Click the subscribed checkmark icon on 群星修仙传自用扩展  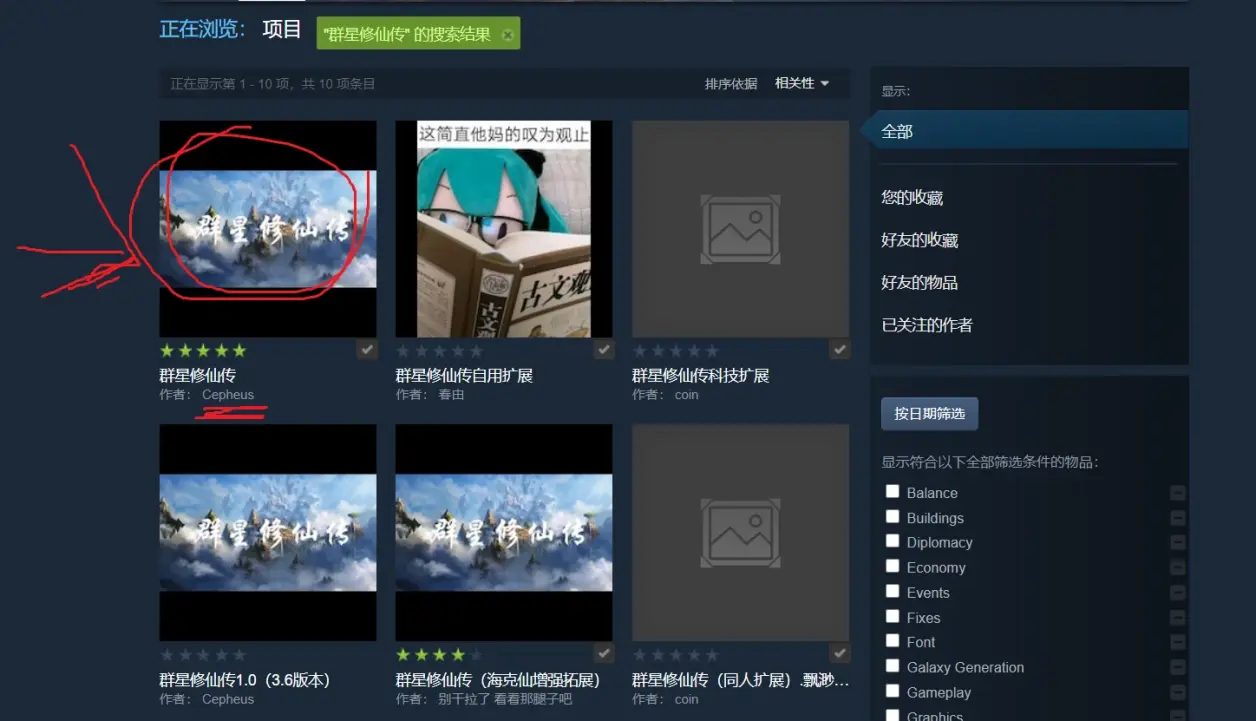coord(603,350)
